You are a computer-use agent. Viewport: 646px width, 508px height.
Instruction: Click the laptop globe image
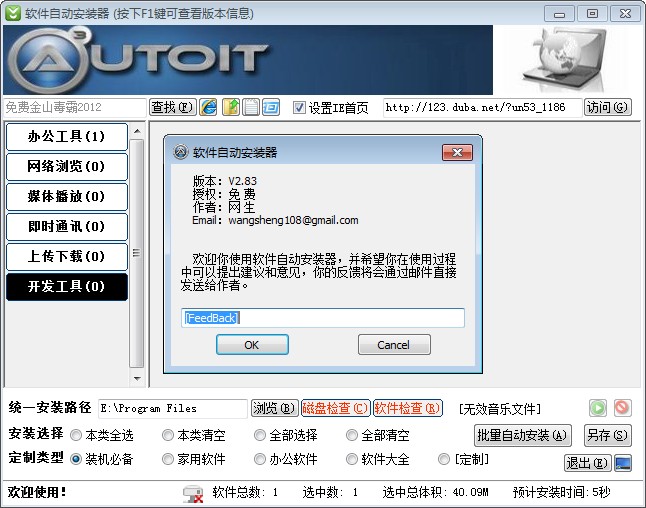point(566,59)
